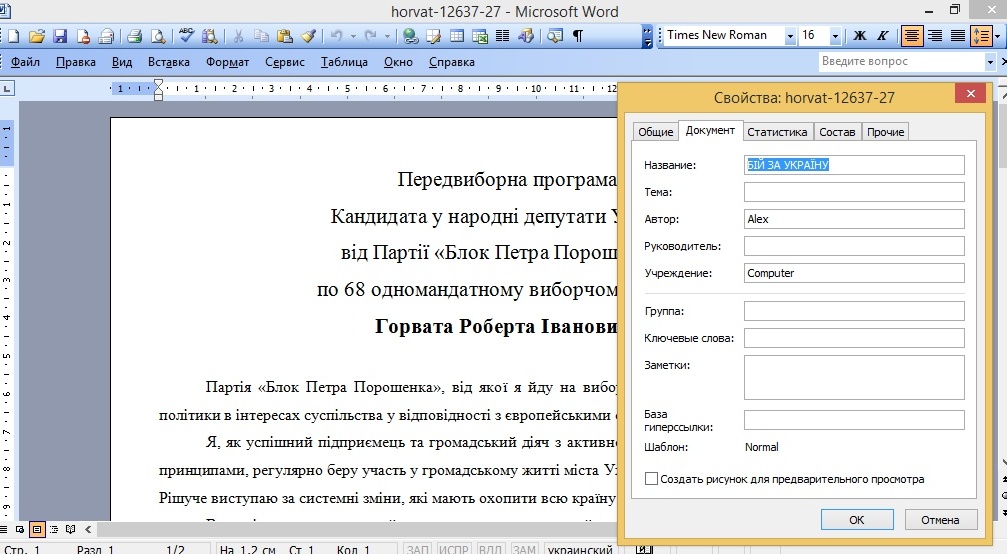This screenshot has width=1007, height=554.
Task: Open the Правка menu
Action: (x=76, y=62)
